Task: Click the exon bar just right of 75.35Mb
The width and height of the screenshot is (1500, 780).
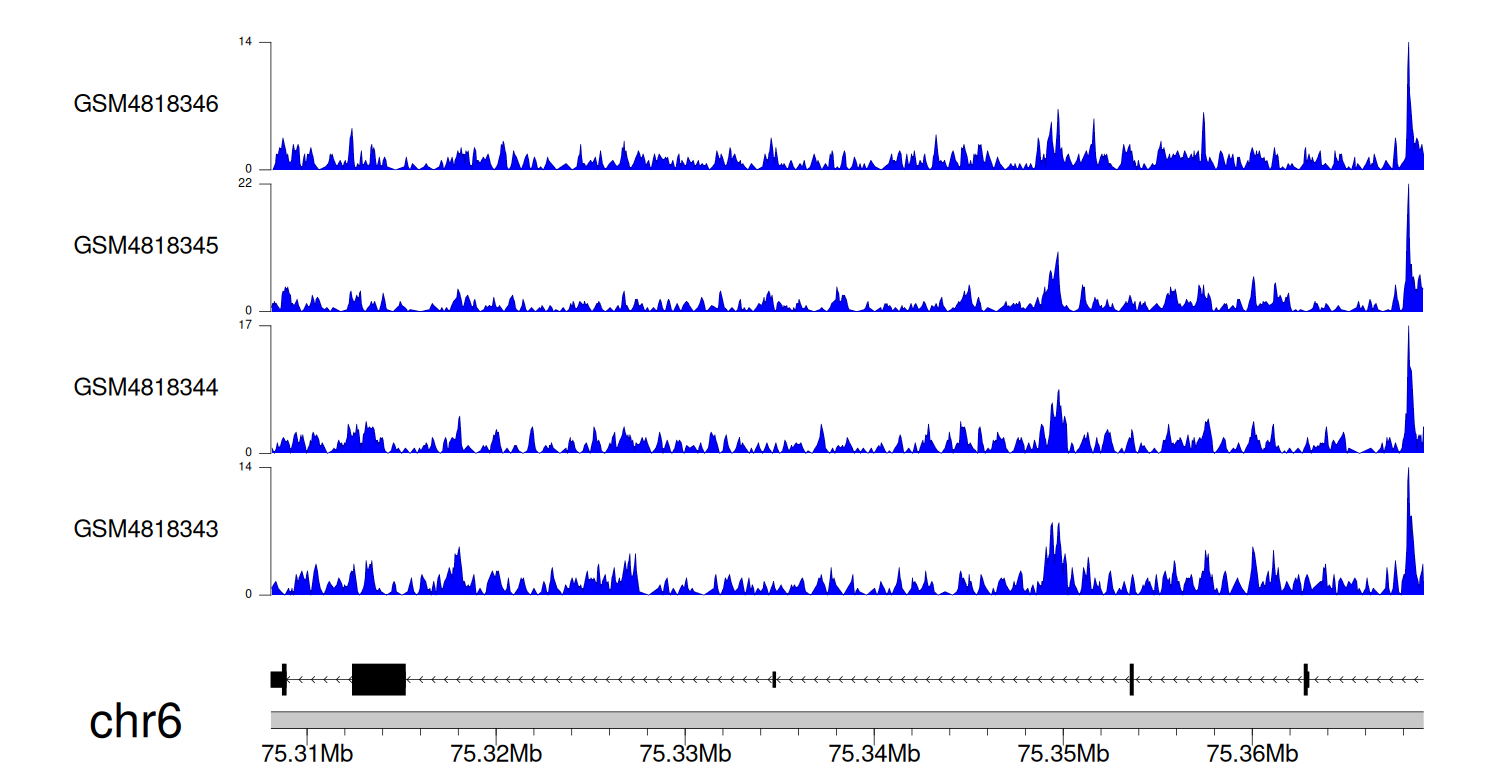Action: tap(1131, 679)
